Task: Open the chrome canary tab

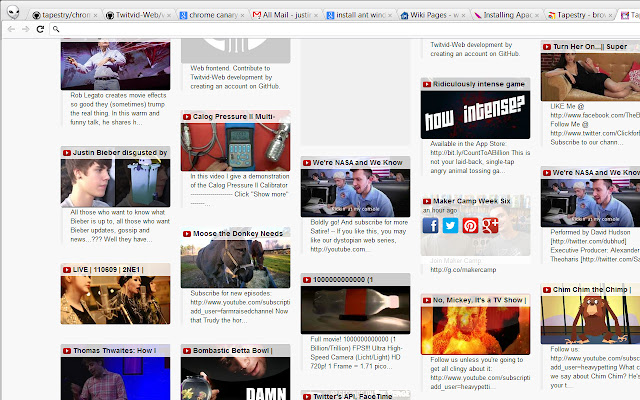Action: (212, 15)
